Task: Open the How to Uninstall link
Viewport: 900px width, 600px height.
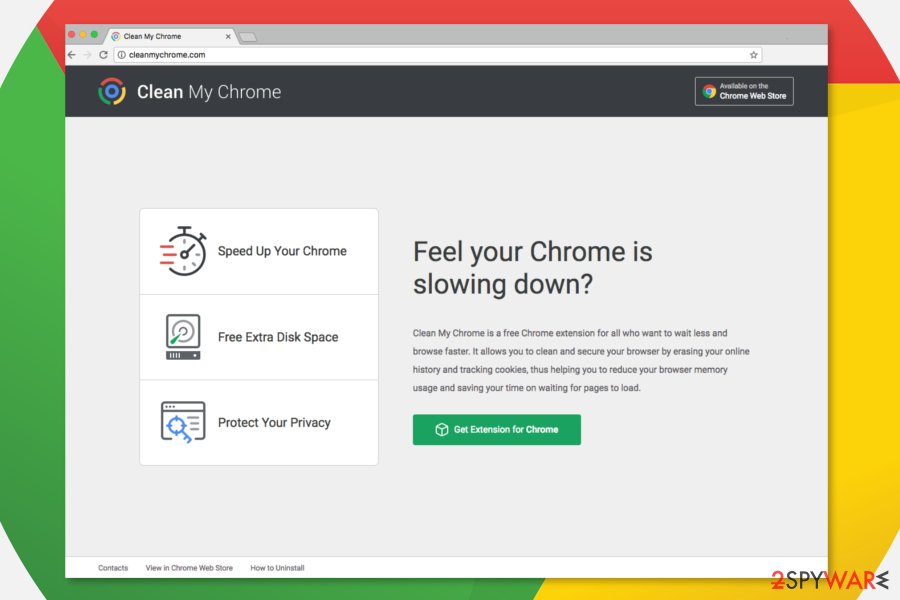Action: pyautogui.click(x=277, y=568)
